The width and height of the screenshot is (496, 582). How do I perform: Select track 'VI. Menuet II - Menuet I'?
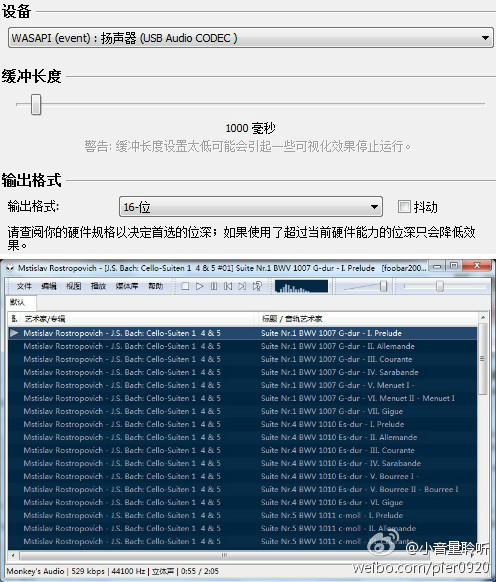tap(243, 398)
